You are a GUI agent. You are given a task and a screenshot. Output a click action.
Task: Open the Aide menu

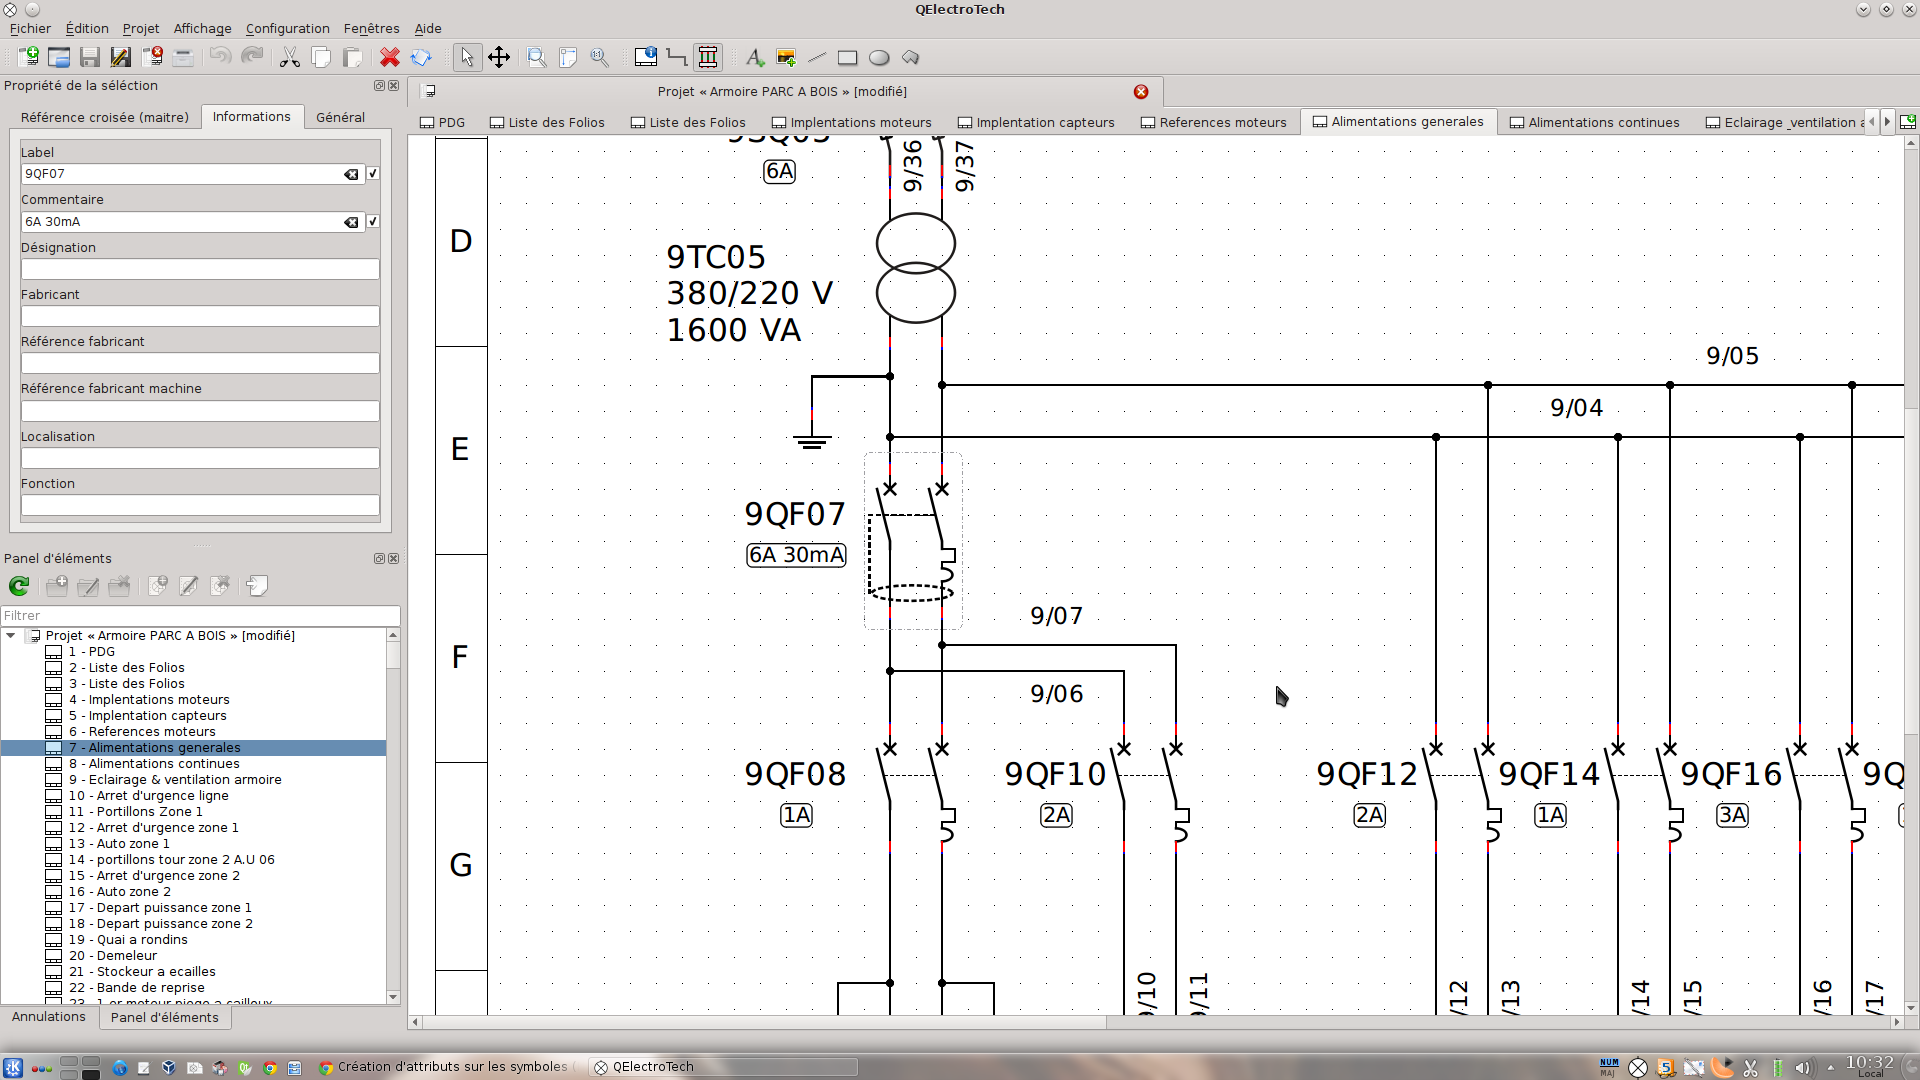[x=428, y=28]
